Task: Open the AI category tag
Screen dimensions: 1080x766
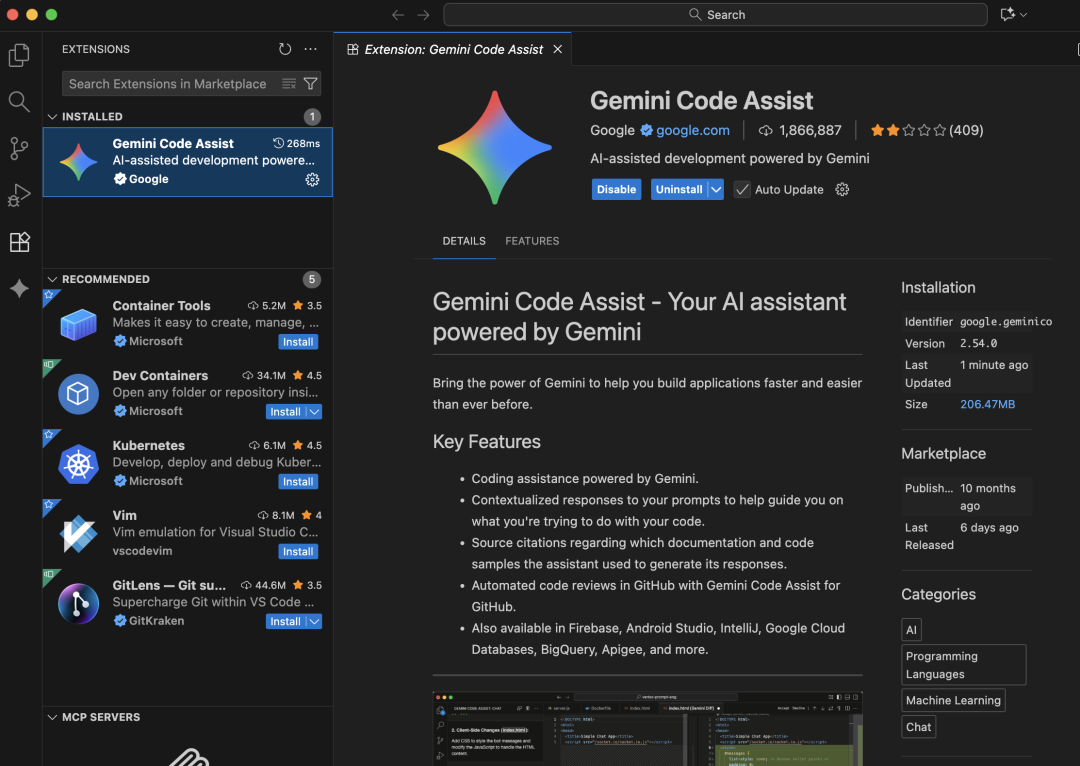Action: pyautogui.click(x=911, y=630)
